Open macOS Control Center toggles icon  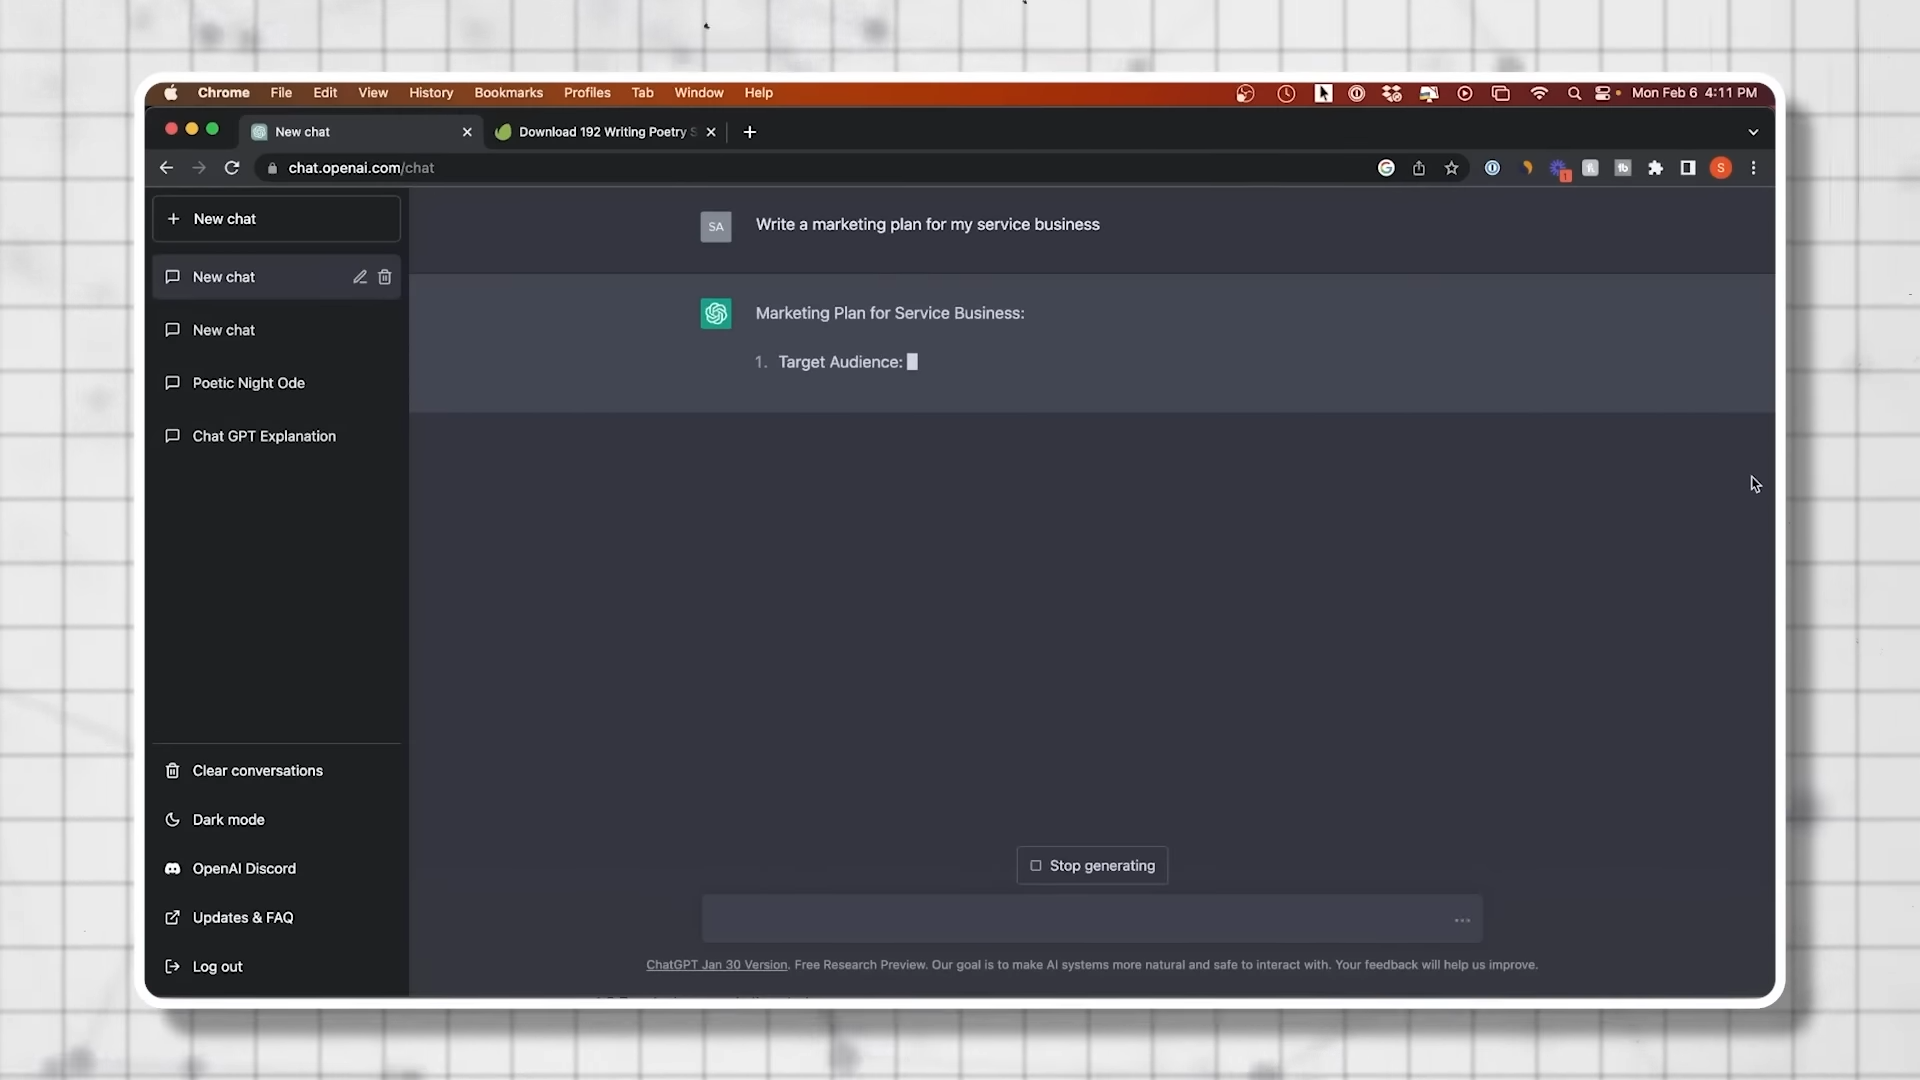[1603, 93]
